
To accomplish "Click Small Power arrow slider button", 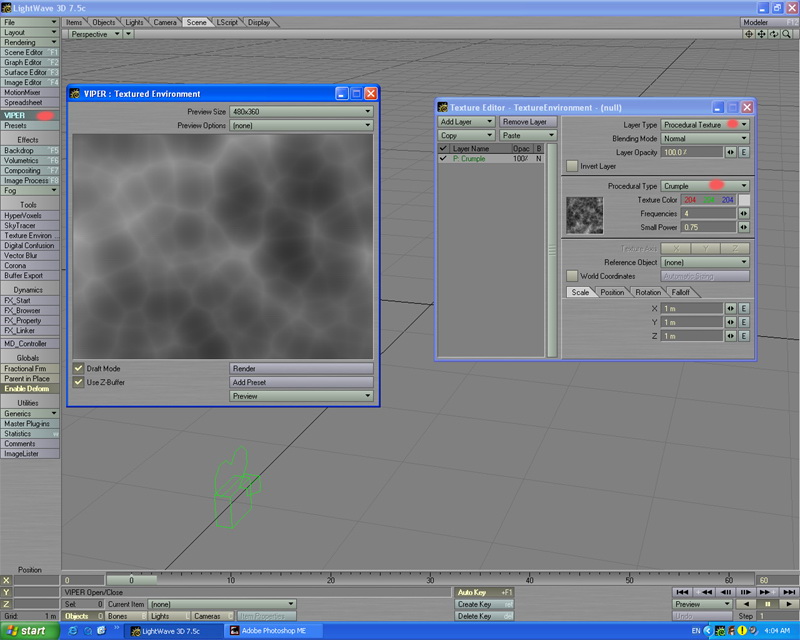I will click(744, 227).
